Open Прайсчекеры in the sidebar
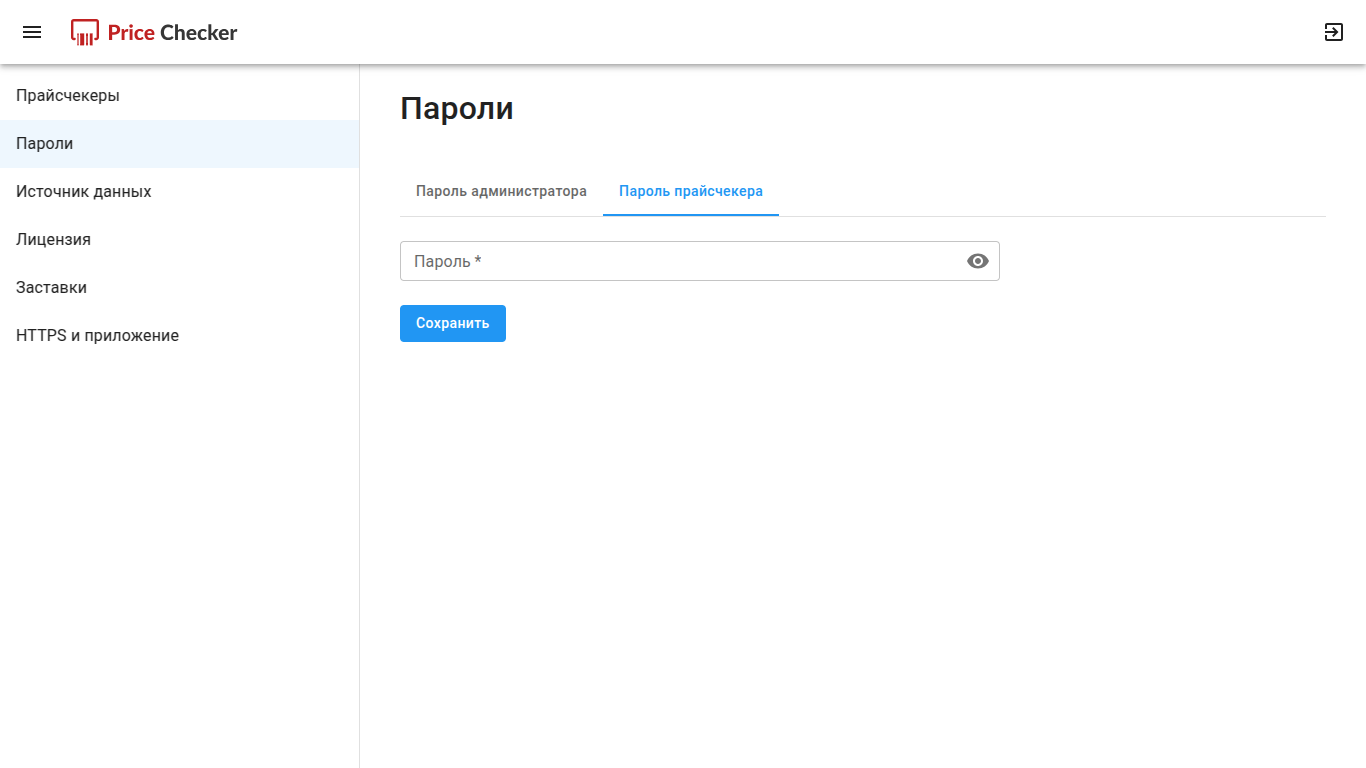The image size is (1366, 768). pyautogui.click(x=180, y=96)
